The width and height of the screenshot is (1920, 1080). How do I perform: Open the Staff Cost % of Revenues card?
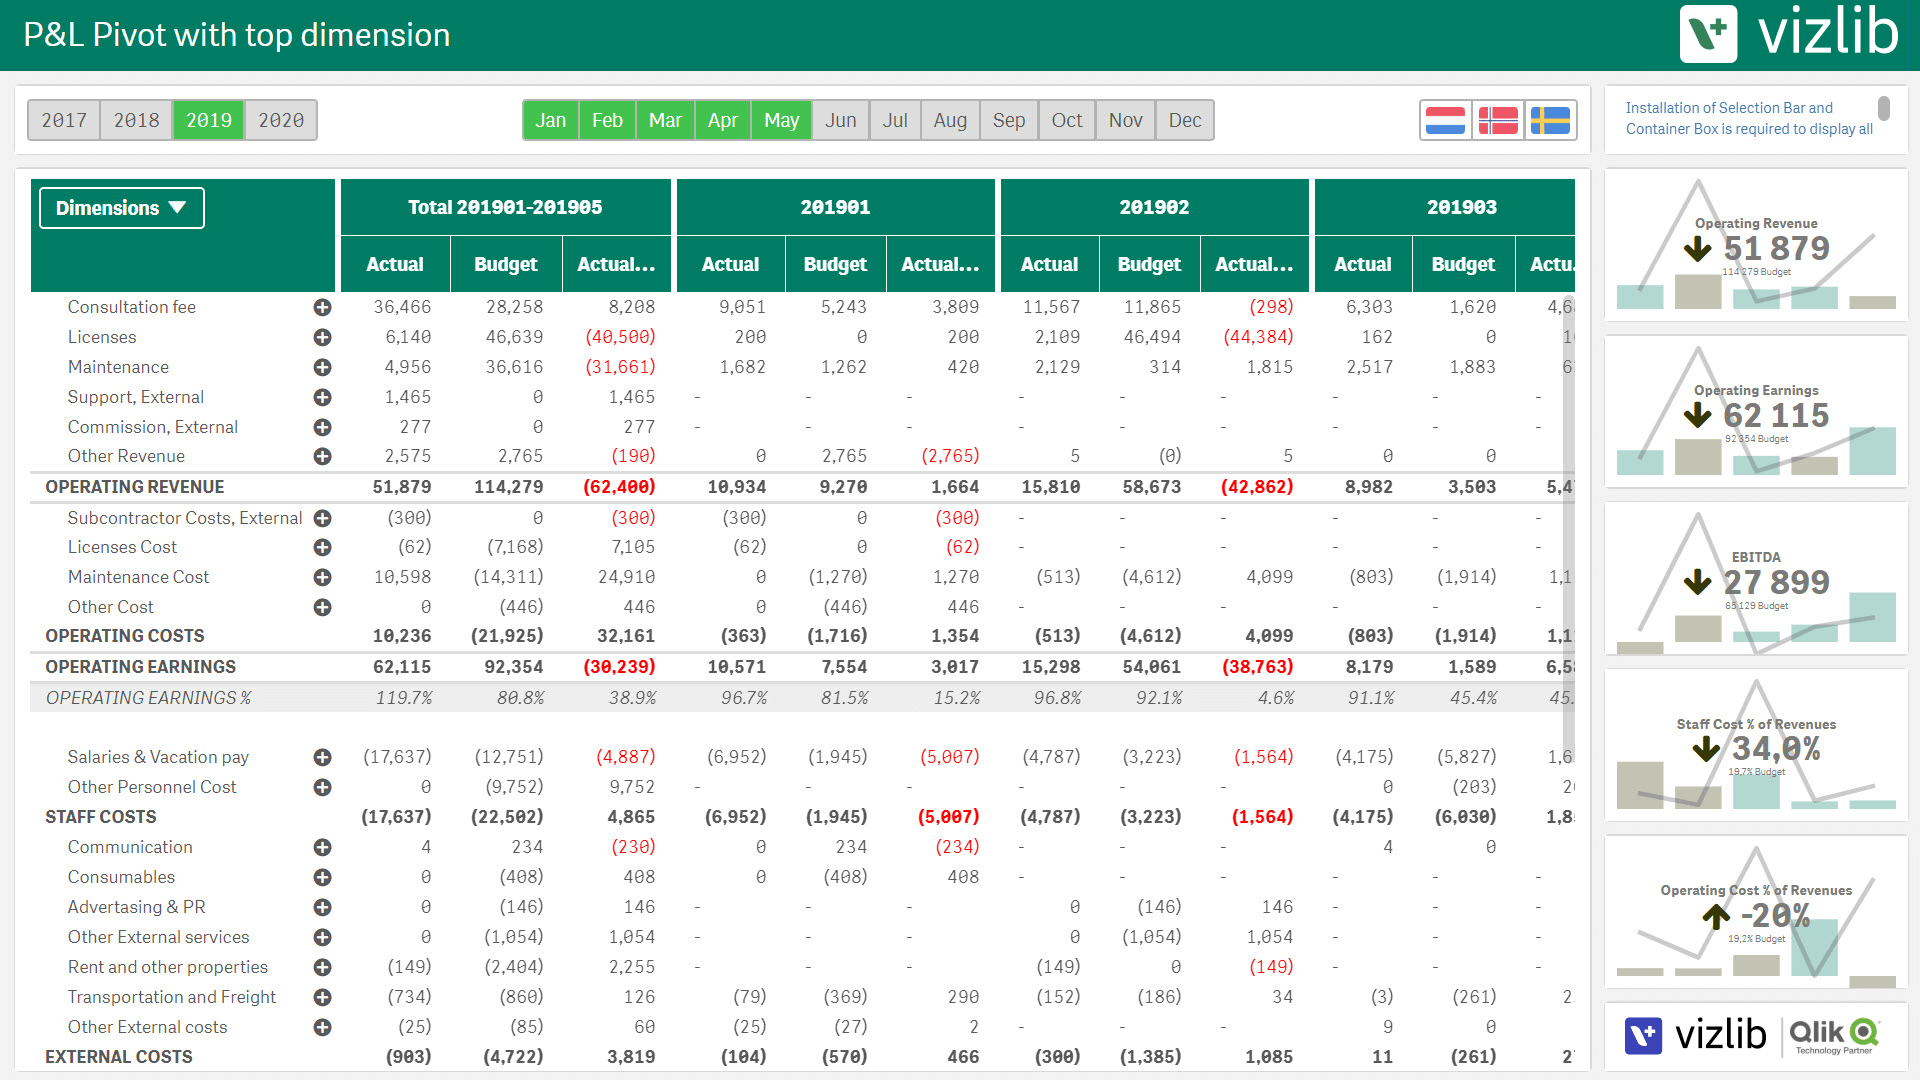[x=1756, y=745]
